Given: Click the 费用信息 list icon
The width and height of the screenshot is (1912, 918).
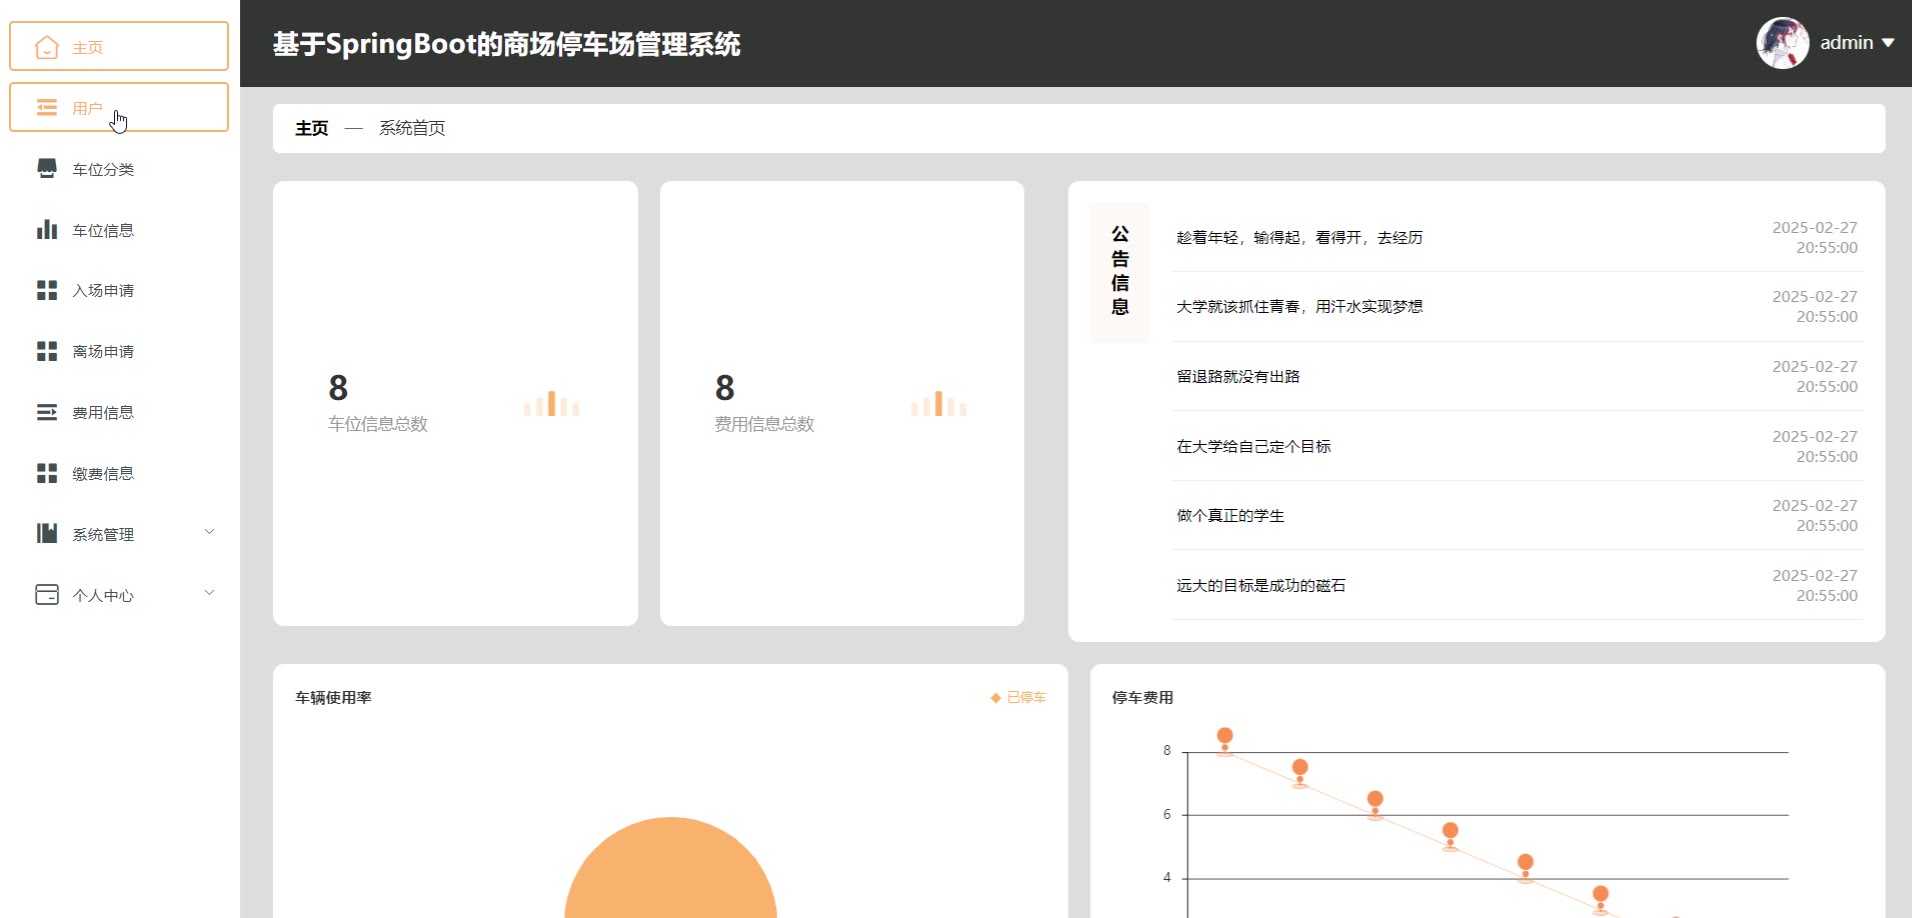Looking at the screenshot, I should coord(47,412).
